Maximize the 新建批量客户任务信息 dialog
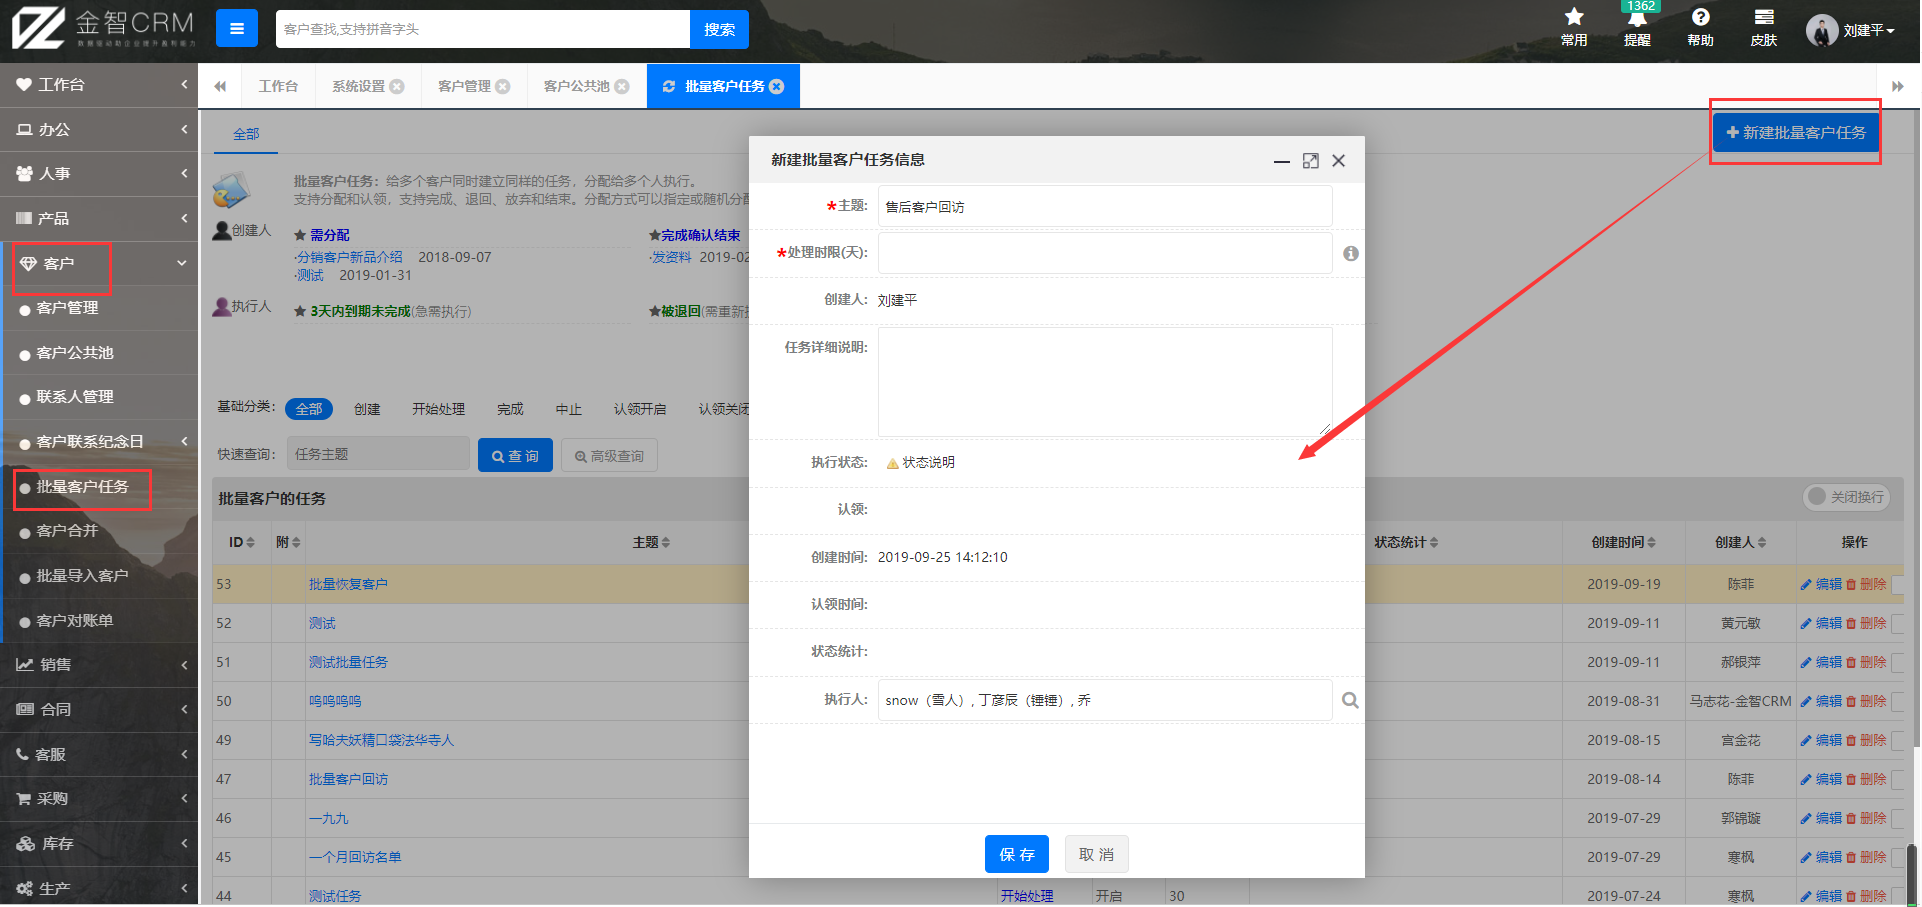Screen dimensions: 1922x907 pyautogui.click(x=1311, y=161)
